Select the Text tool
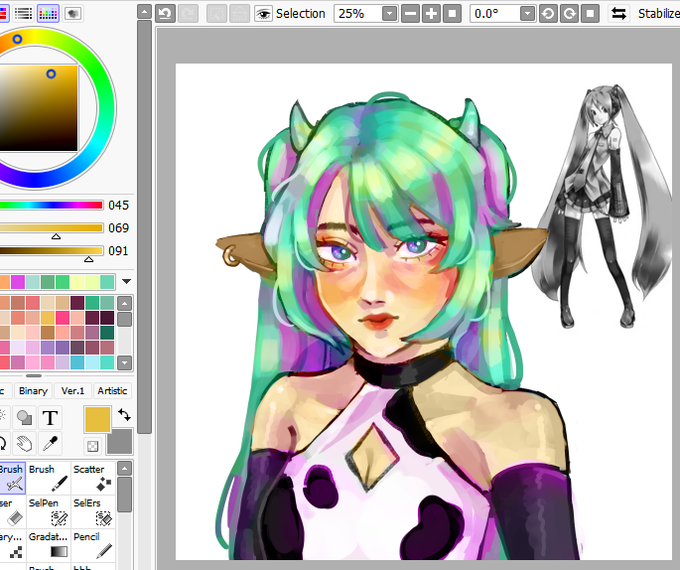This screenshot has height=570, width=680. tap(50, 418)
